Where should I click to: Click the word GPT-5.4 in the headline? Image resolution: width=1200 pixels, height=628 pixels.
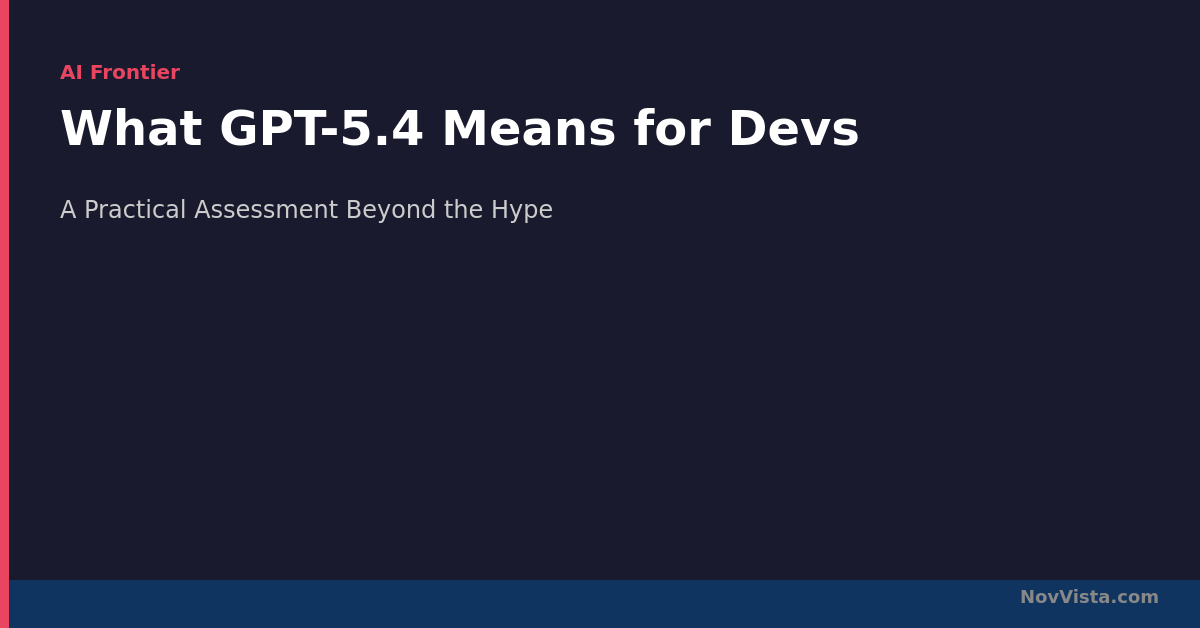[x=321, y=130]
